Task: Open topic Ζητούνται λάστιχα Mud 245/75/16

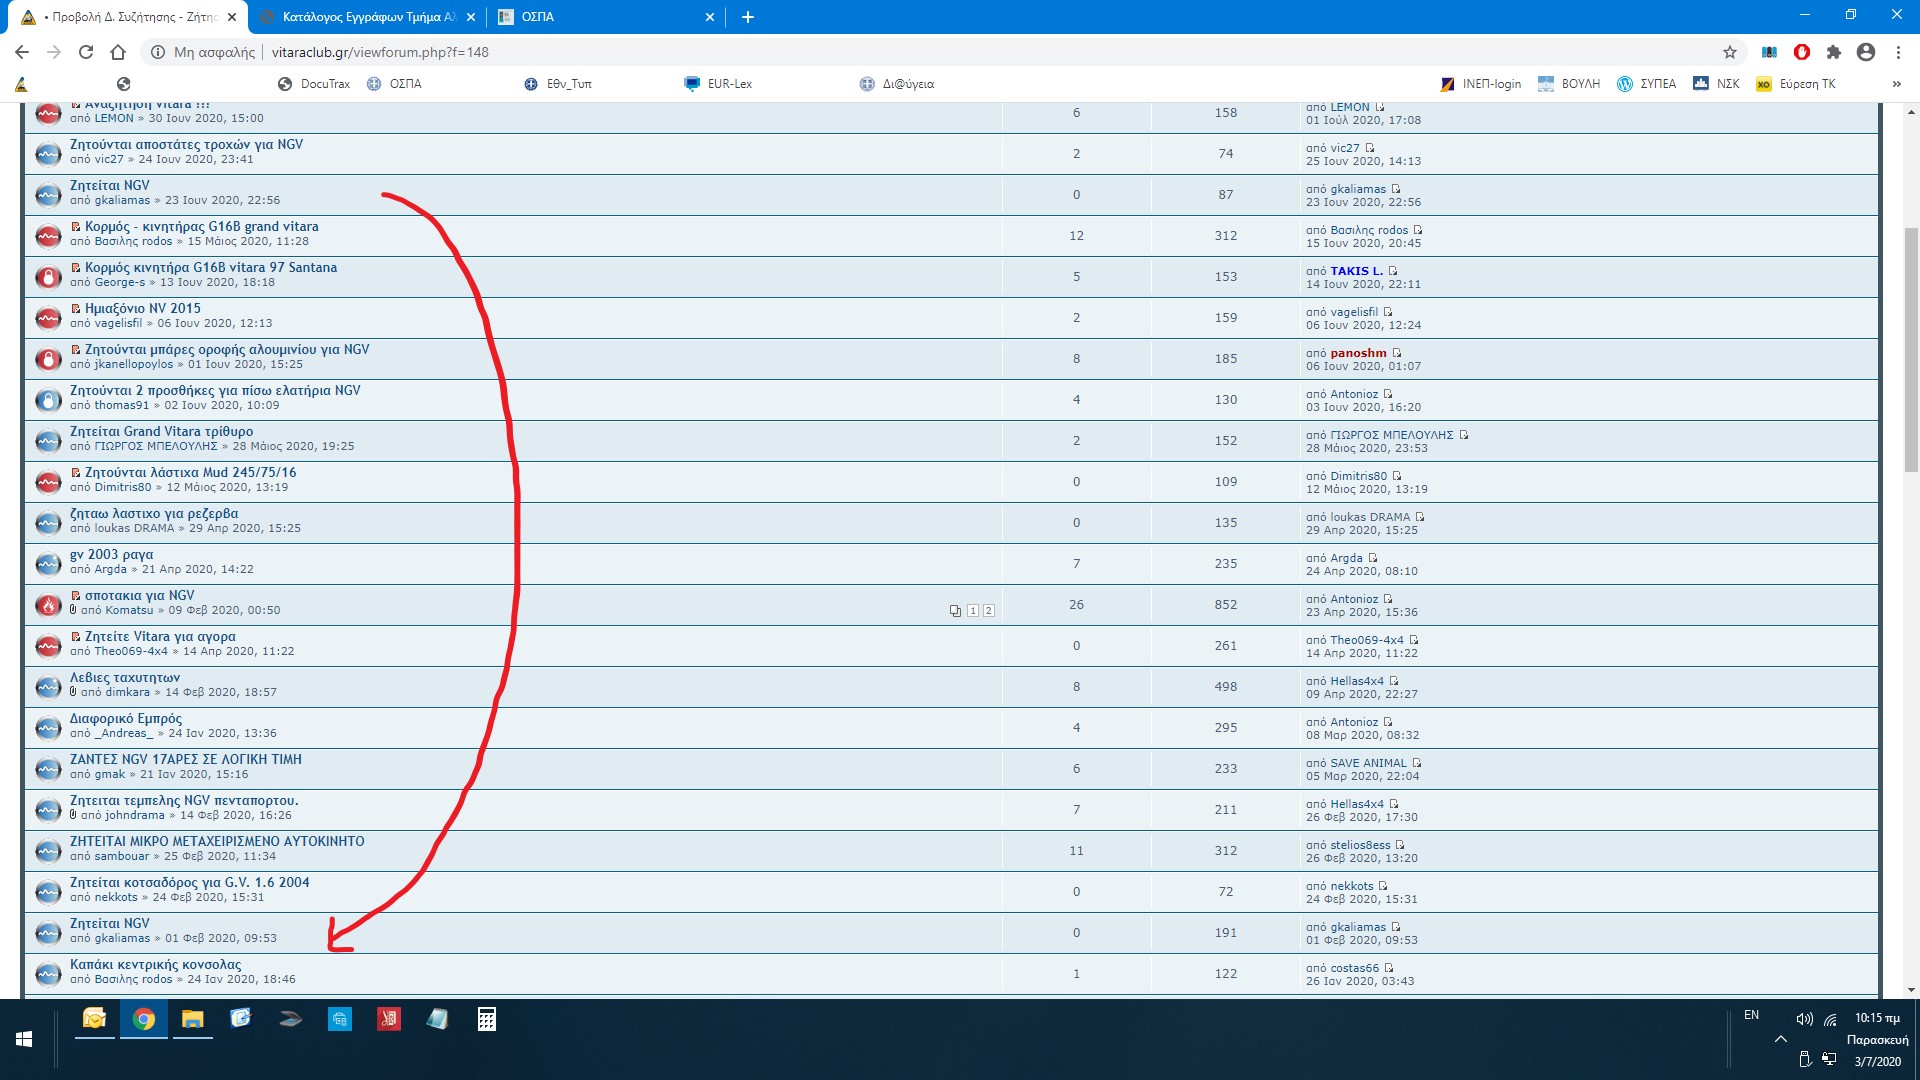Action: (190, 472)
